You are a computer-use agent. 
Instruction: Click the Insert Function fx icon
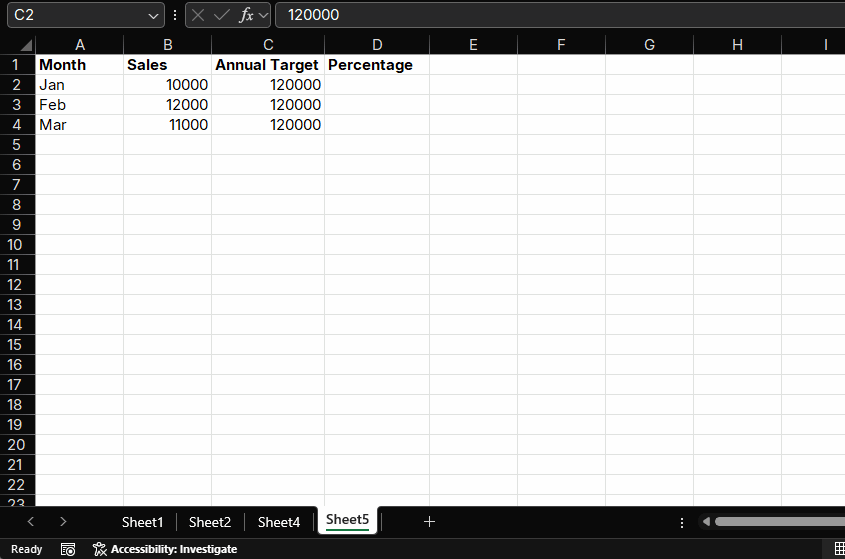click(x=246, y=15)
